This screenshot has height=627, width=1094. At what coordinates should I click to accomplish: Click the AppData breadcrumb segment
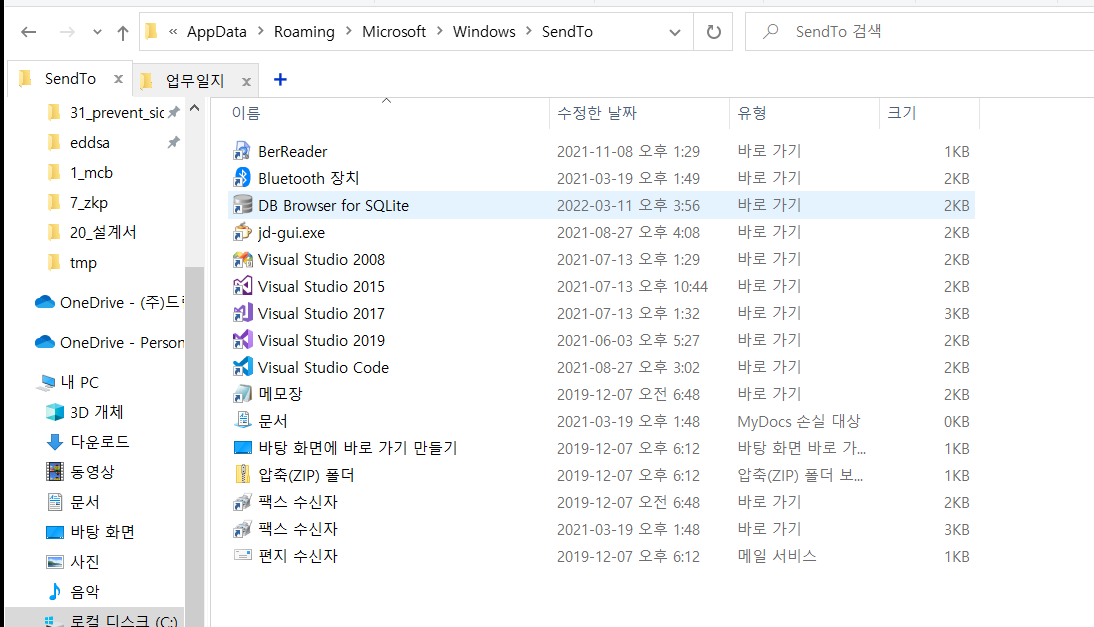(216, 32)
